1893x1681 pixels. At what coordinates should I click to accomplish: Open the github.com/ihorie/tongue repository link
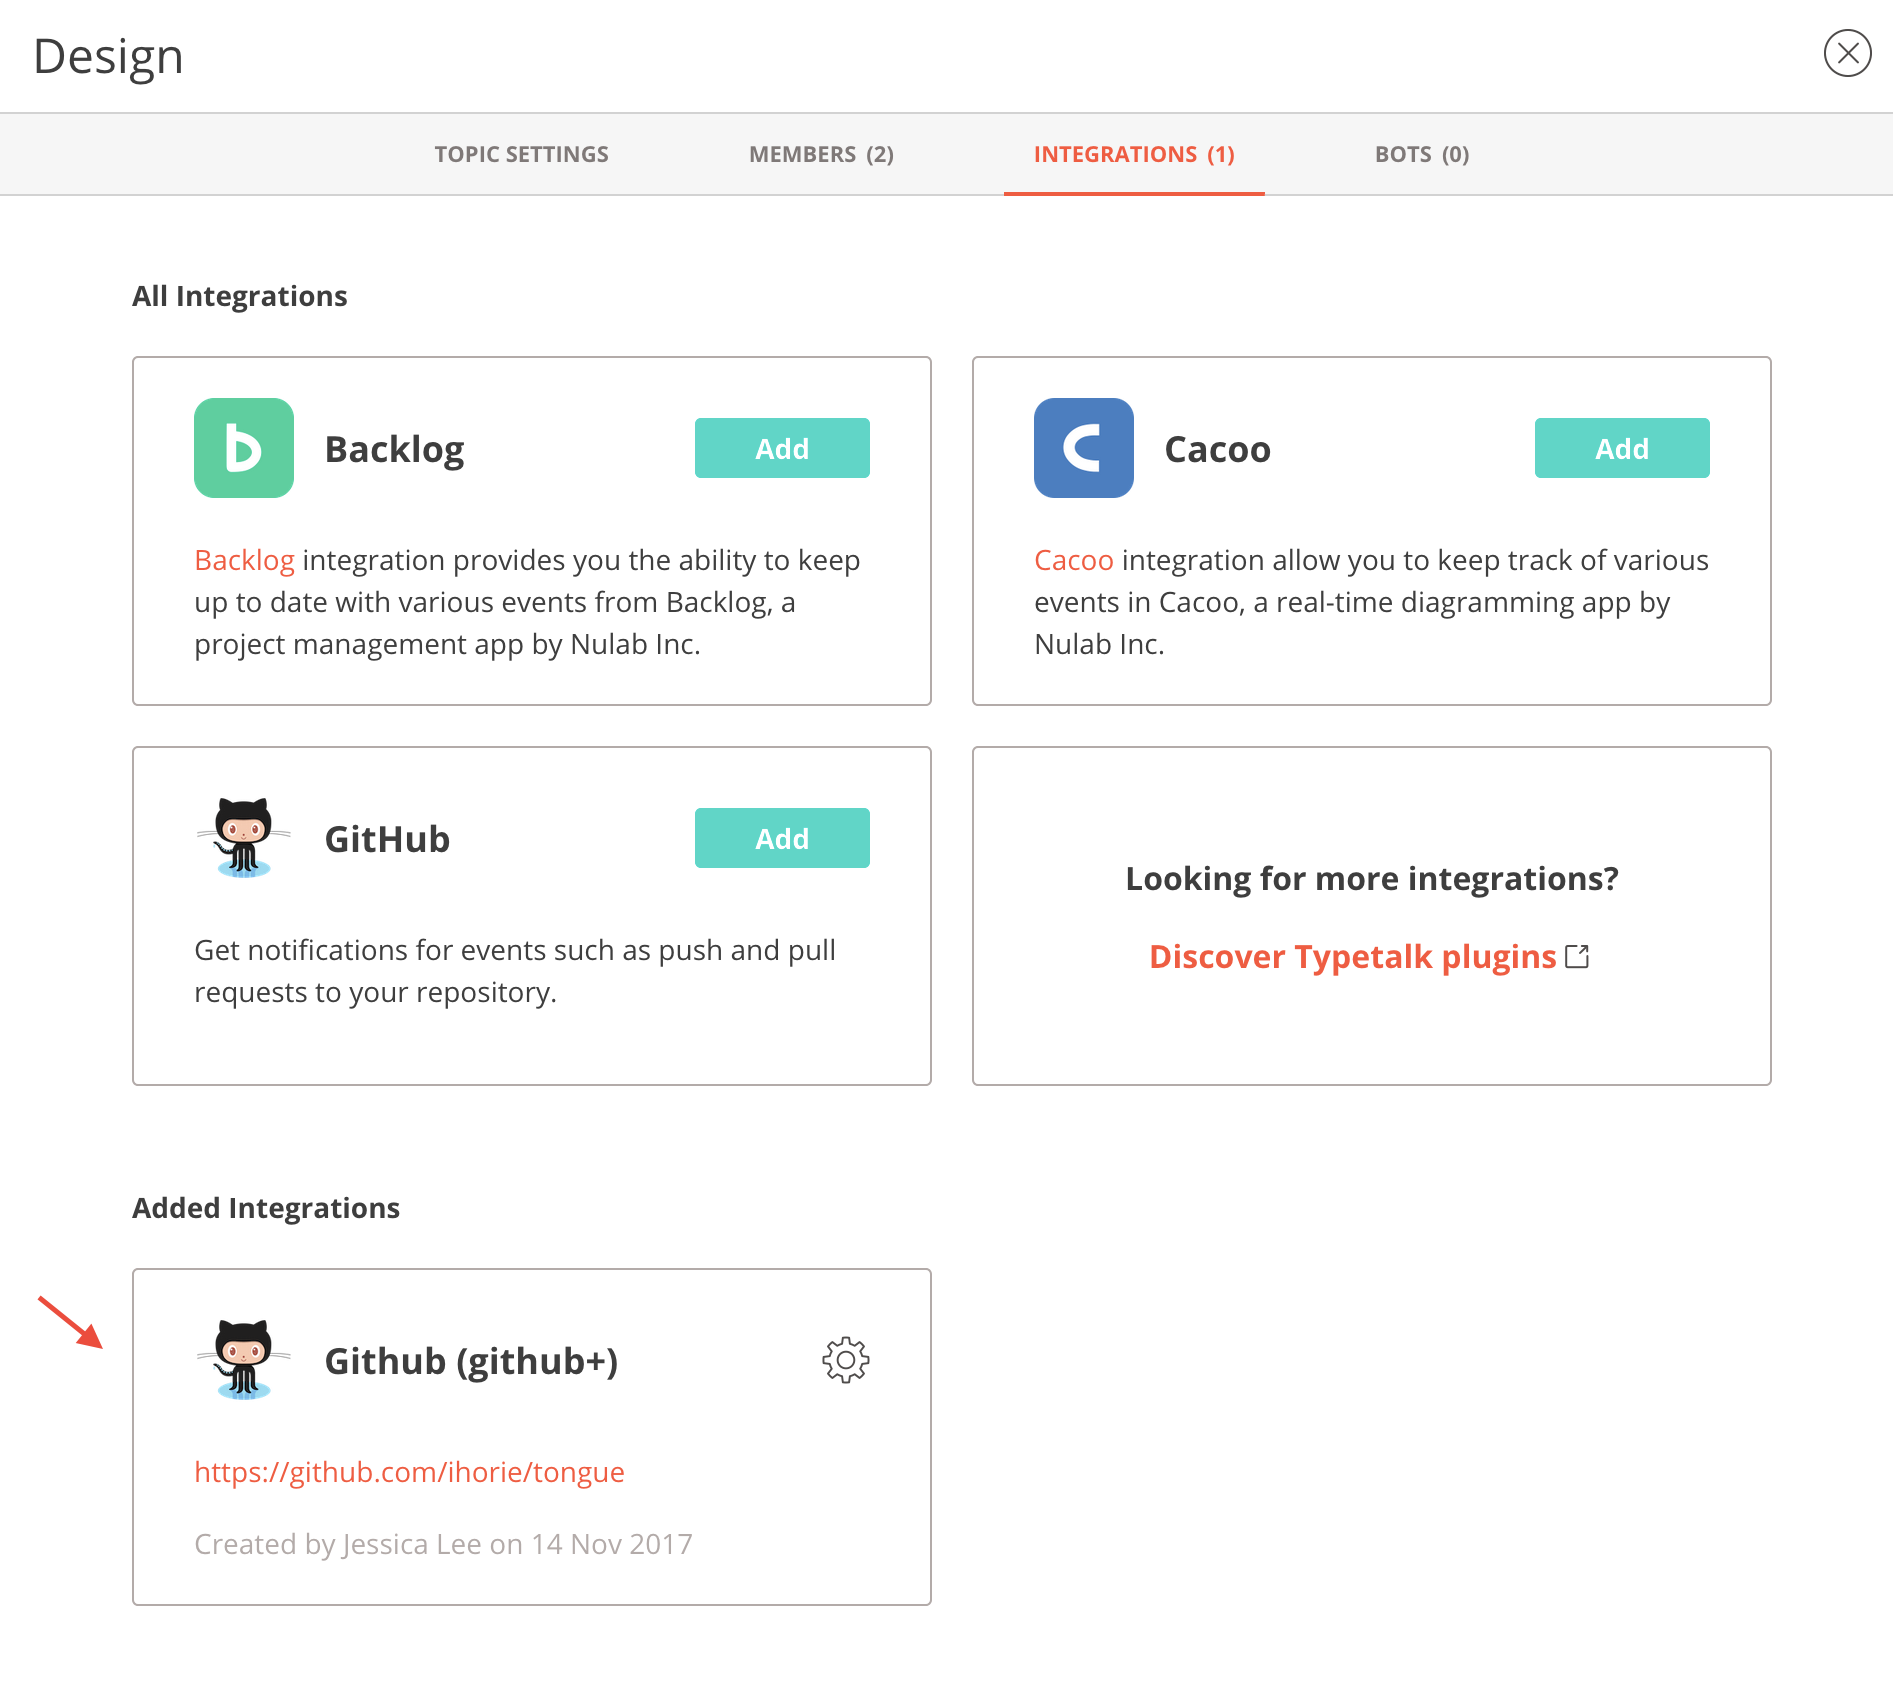point(409,1472)
